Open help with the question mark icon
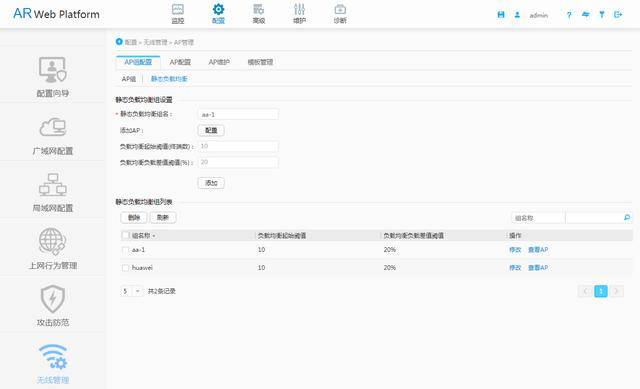The height and width of the screenshot is (389, 640). 569,15
